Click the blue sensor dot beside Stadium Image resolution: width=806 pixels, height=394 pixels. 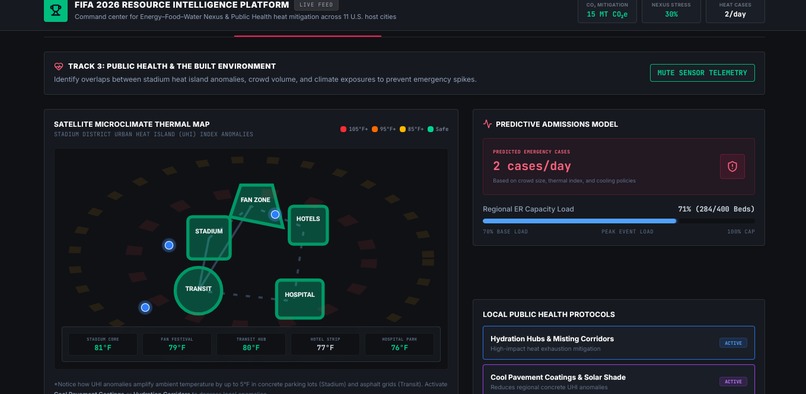coord(169,245)
